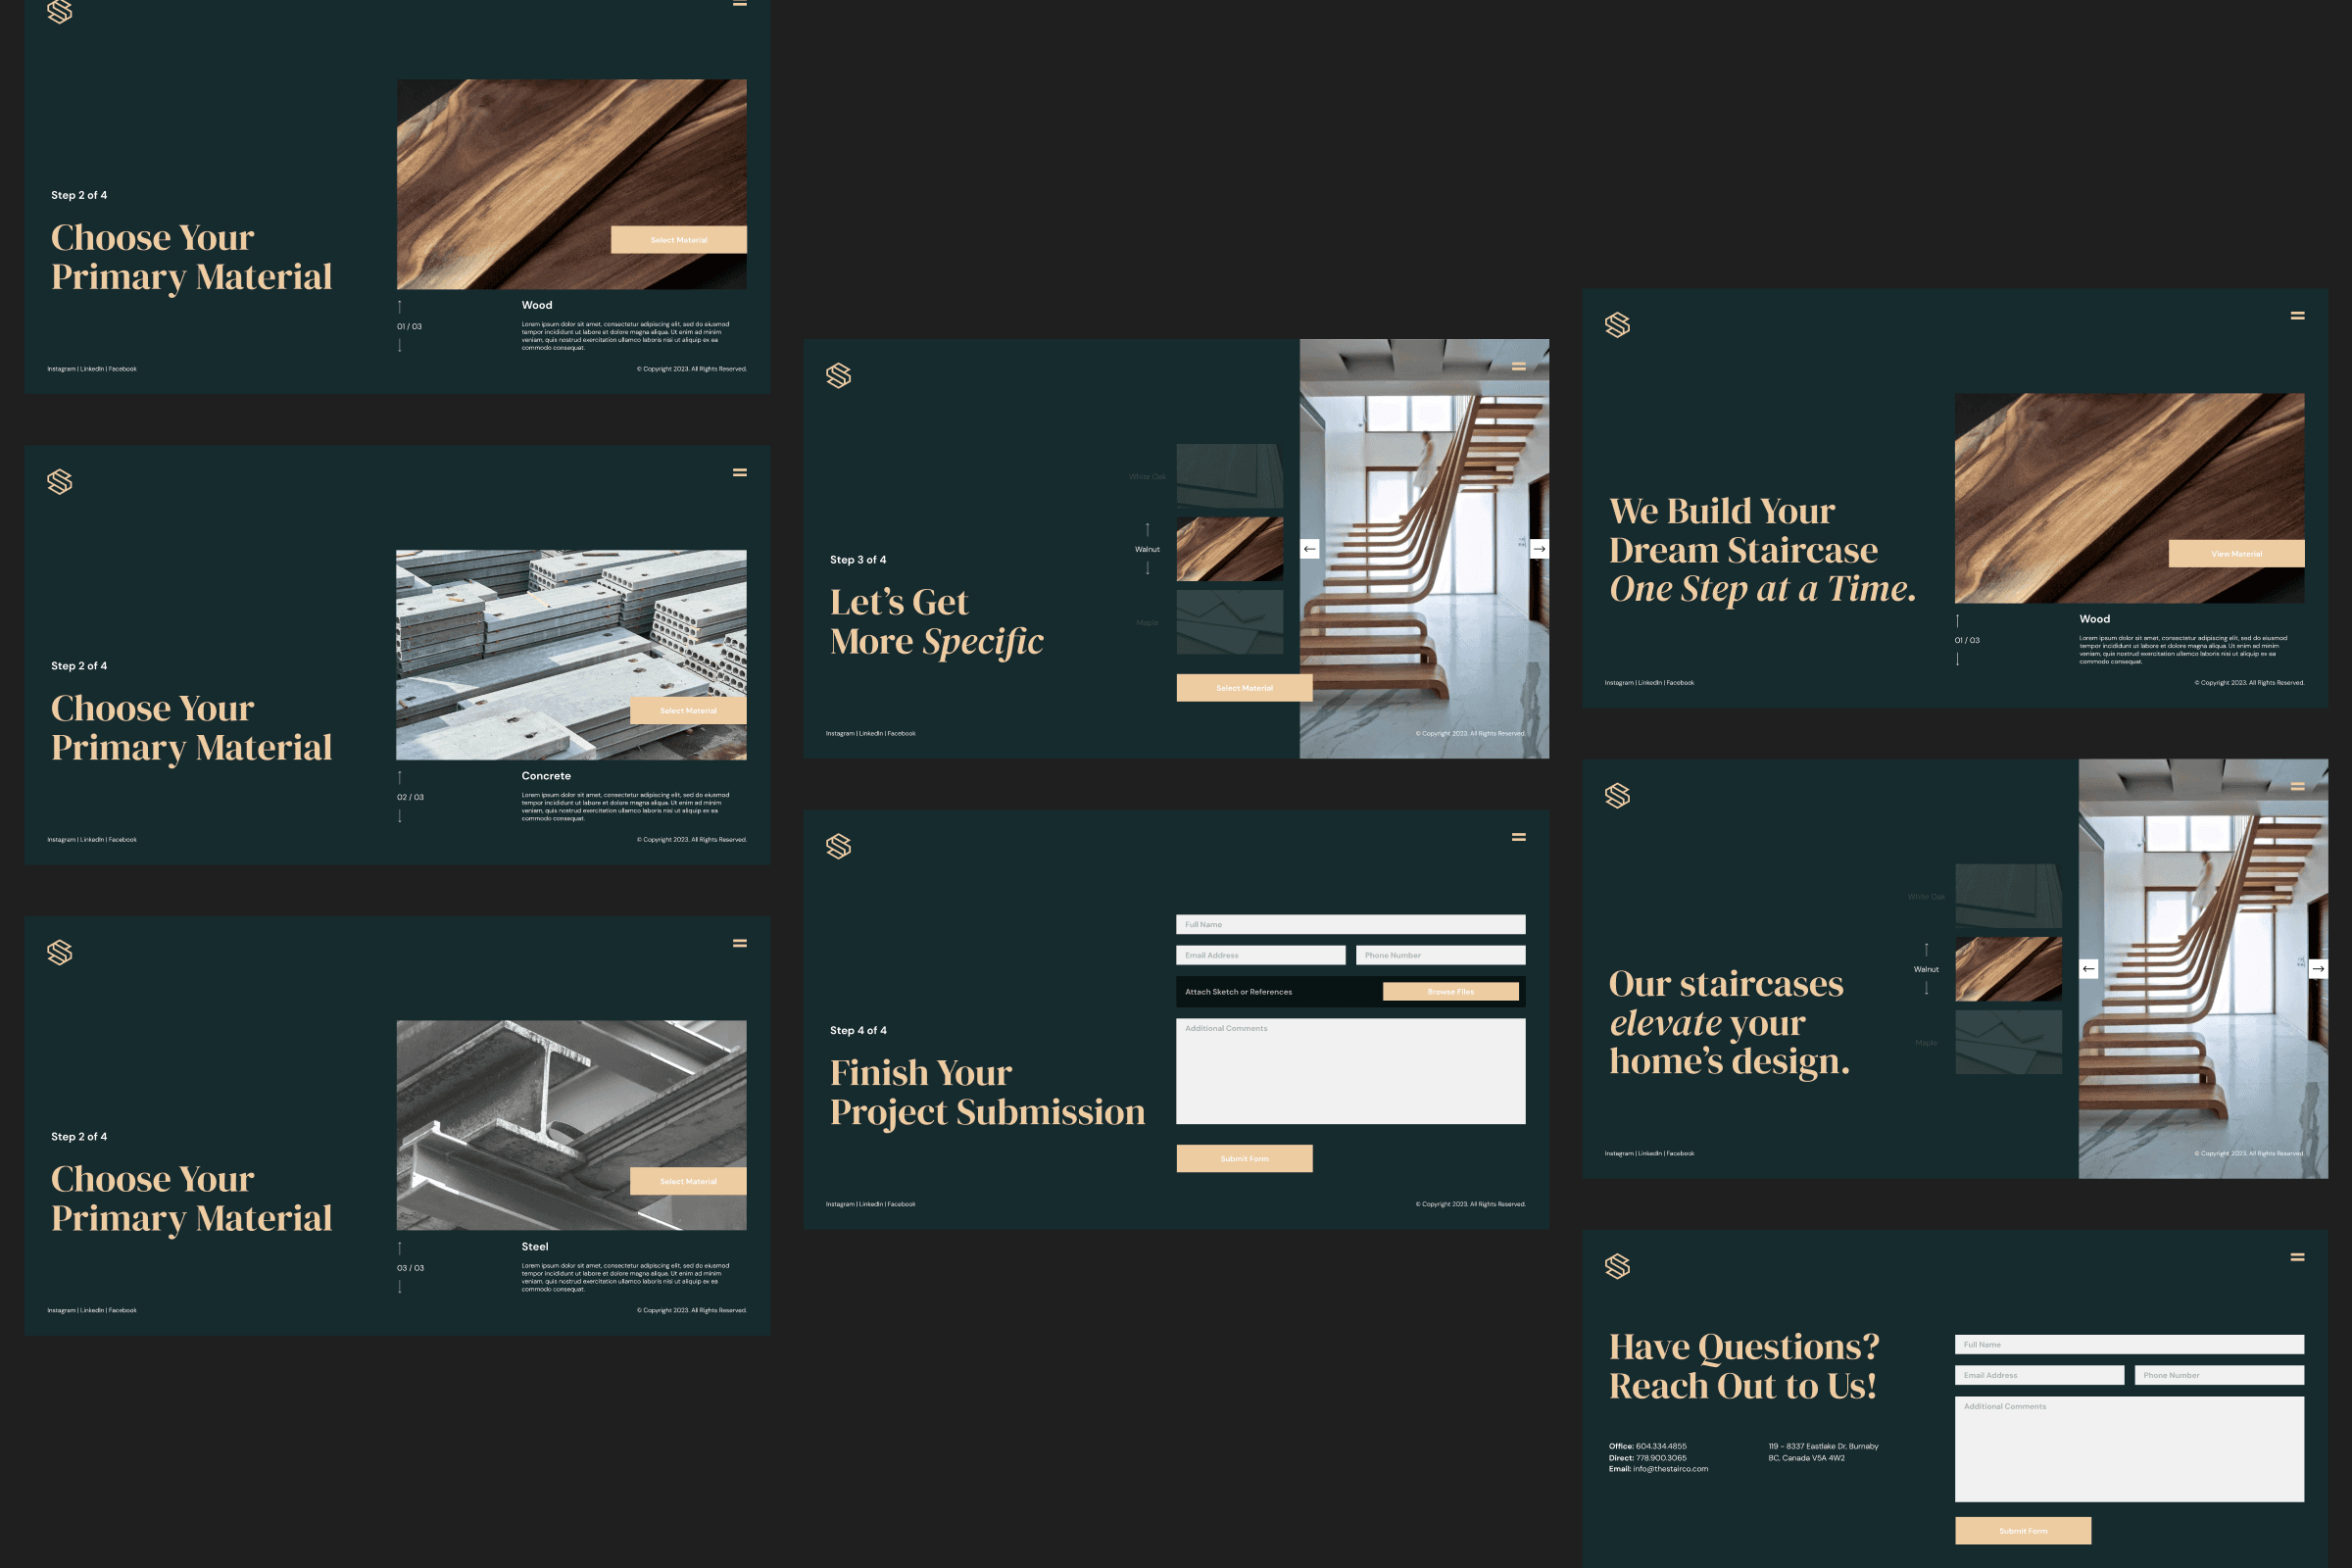Submit form on Step 4 of 4 screen
Viewport: 2352px width, 1568px height.
pyautogui.click(x=1244, y=1158)
